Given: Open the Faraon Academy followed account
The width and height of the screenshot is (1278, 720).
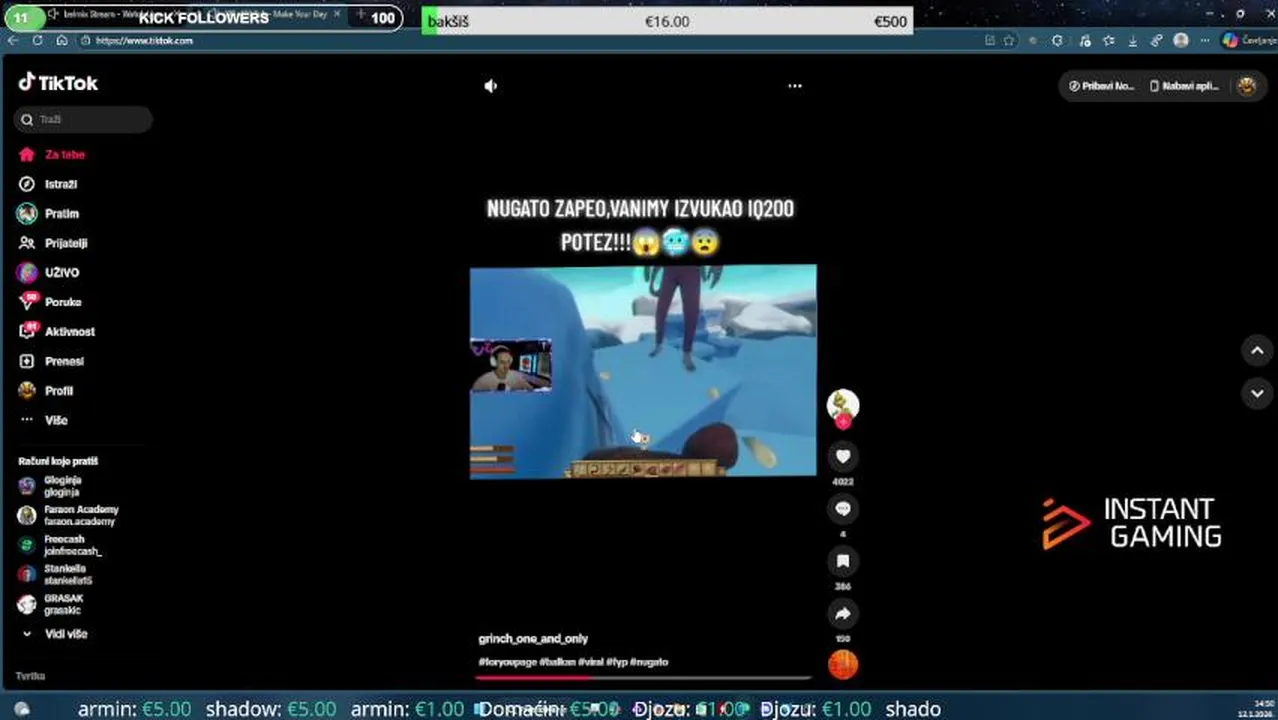Looking at the screenshot, I should point(68,515).
